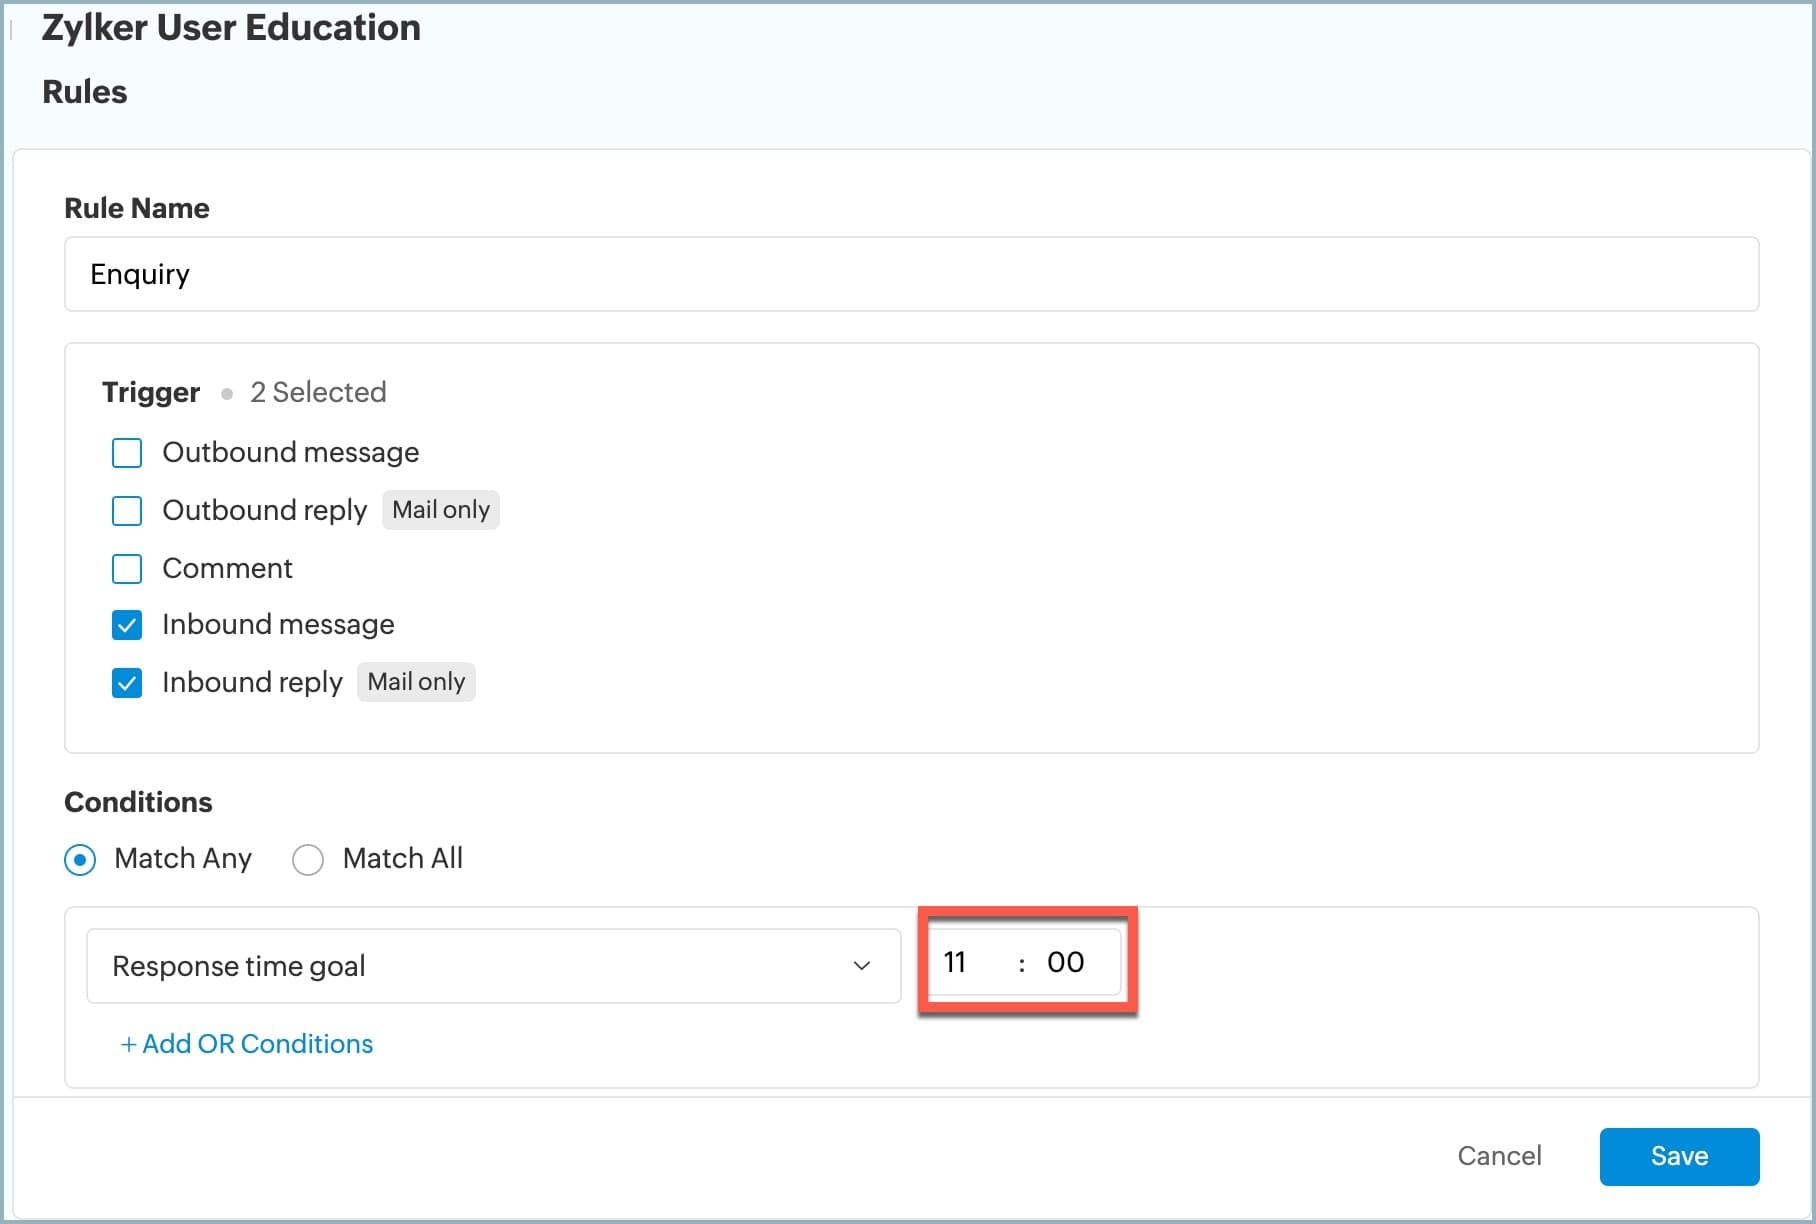Uncheck the Inbound message checkbox
The height and width of the screenshot is (1224, 1816).
(x=127, y=626)
